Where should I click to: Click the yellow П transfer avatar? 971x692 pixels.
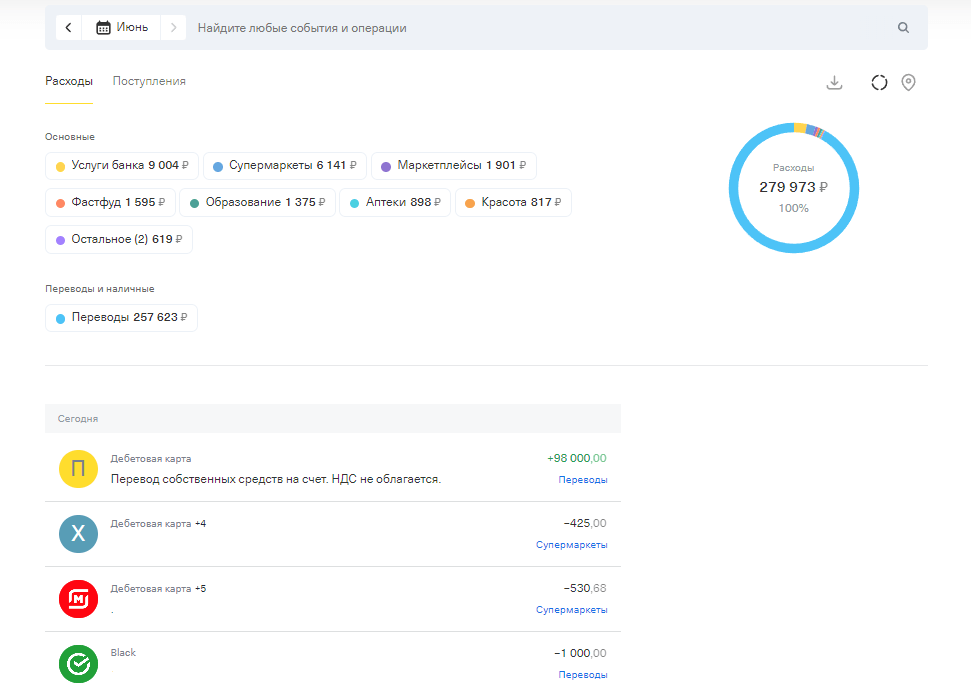78,469
